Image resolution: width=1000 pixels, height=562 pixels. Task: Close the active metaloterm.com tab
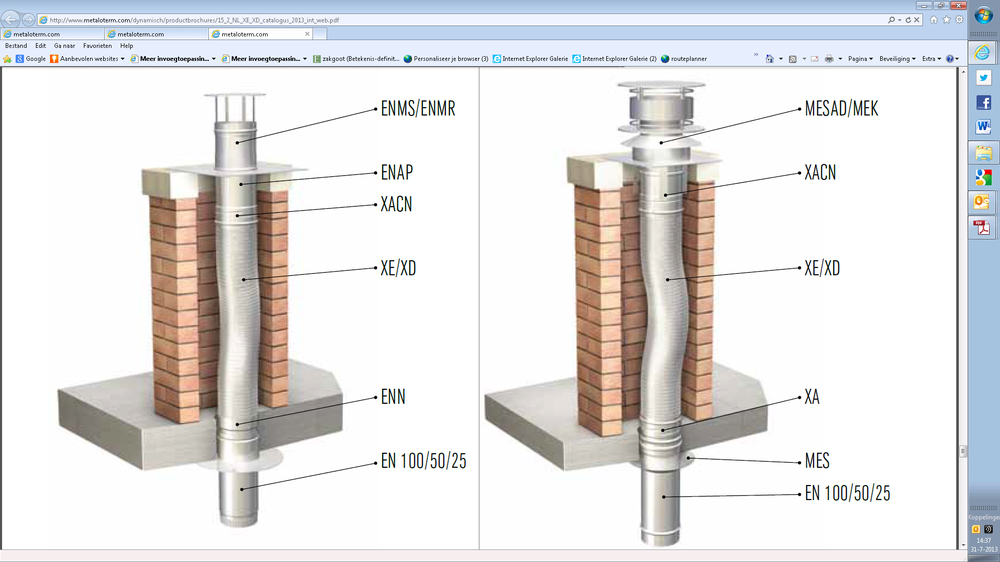point(307,34)
